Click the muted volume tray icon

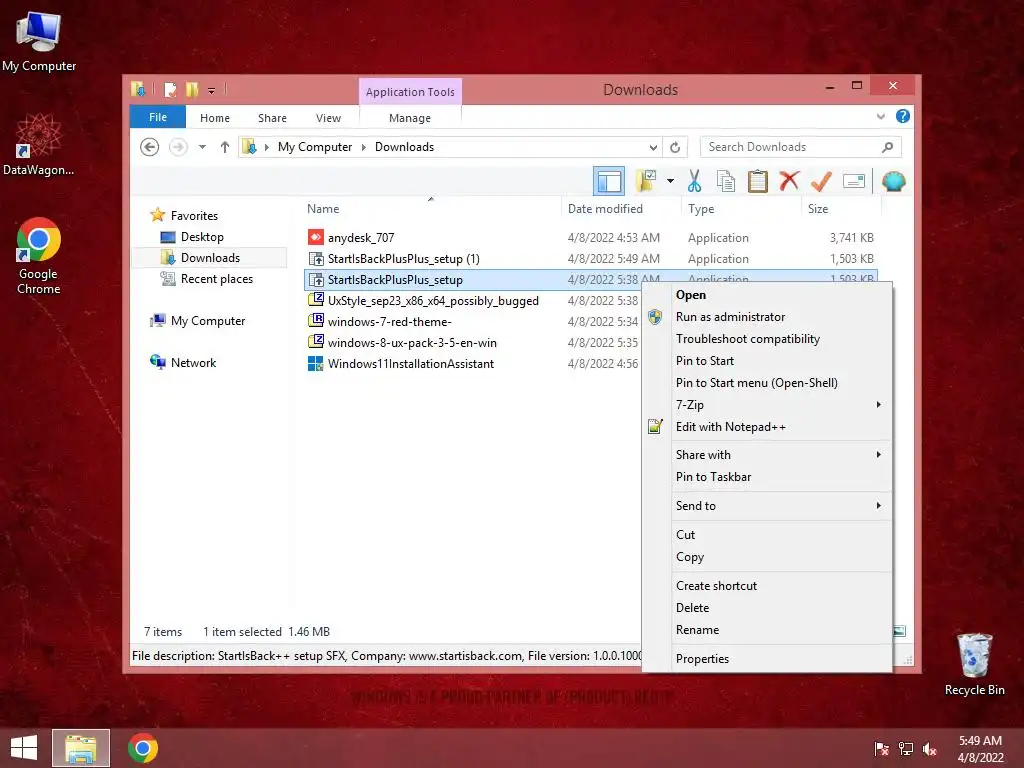coord(930,749)
